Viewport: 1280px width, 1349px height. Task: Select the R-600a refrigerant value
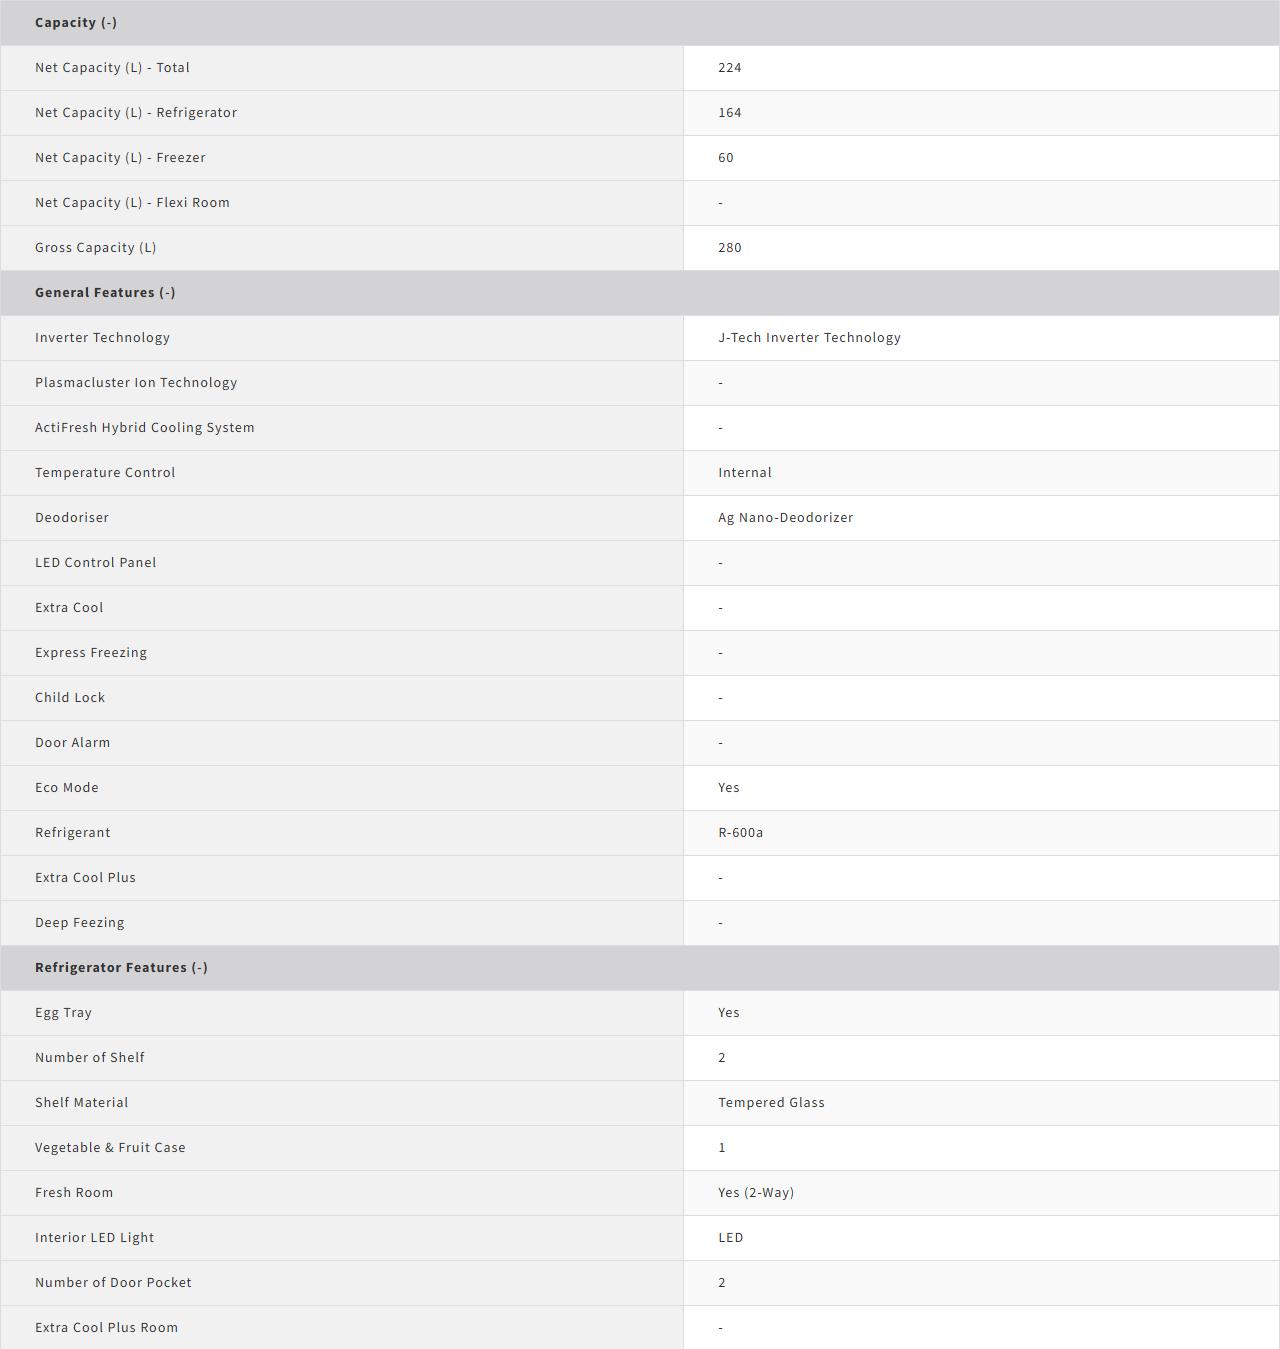[x=740, y=833]
